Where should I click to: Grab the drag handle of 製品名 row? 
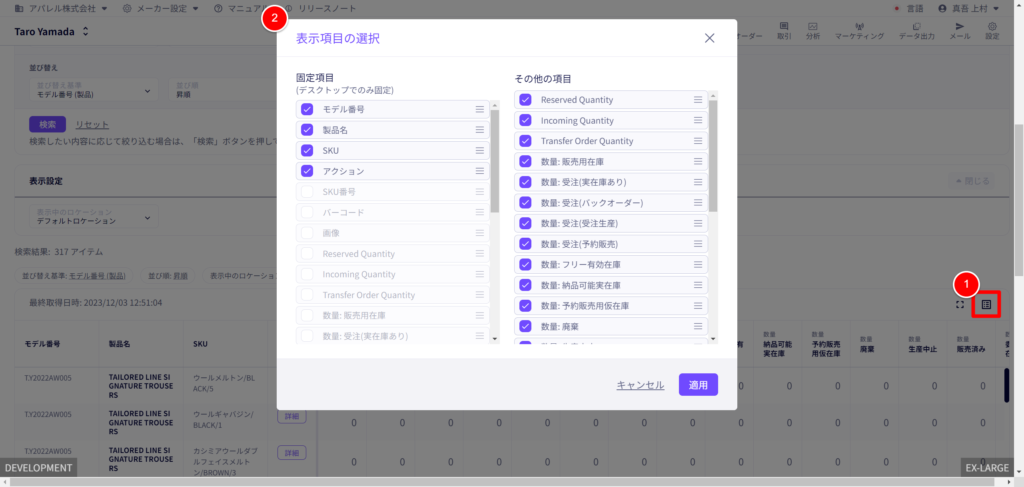click(480, 130)
